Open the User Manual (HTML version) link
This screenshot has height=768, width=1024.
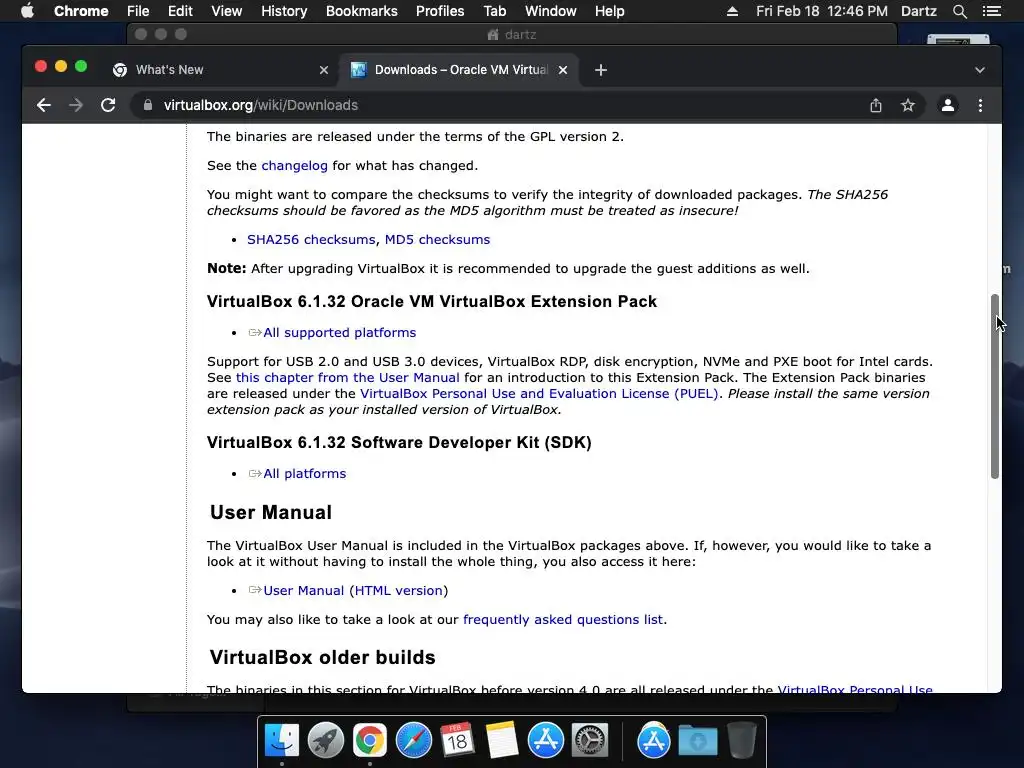pos(355,590)
